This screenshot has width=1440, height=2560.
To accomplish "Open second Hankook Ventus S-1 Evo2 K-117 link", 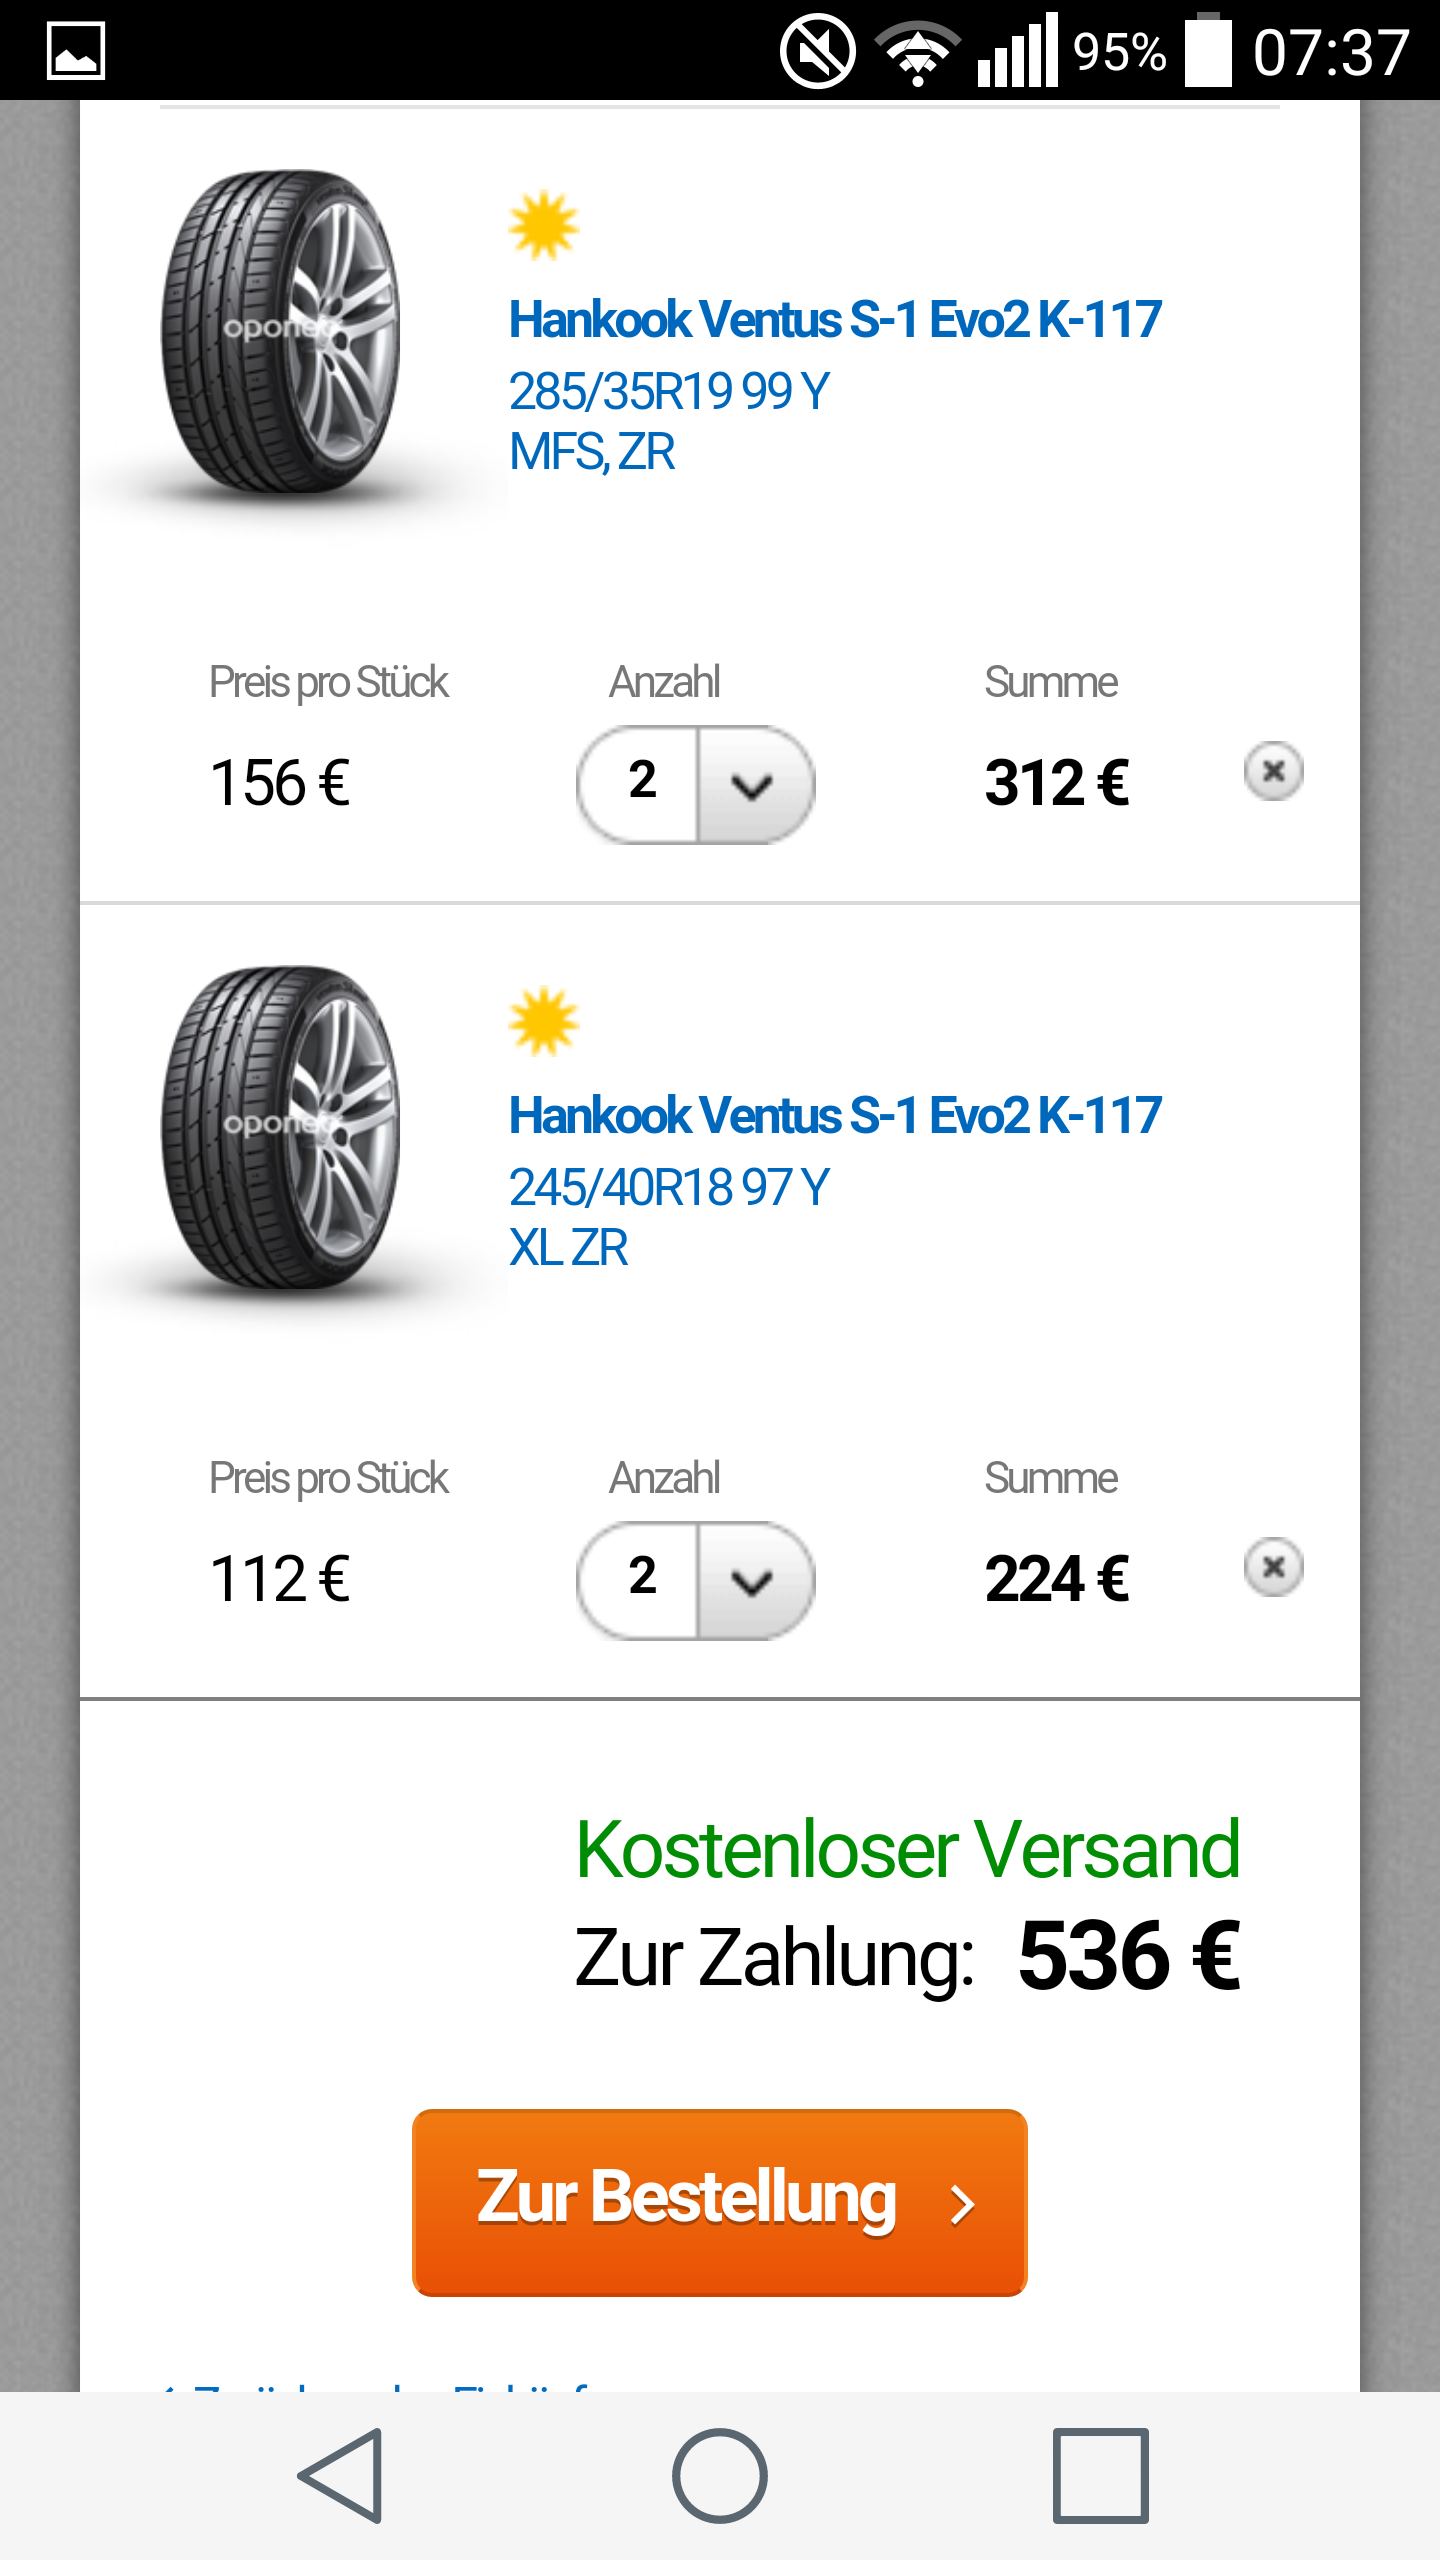I will click(x=835, y=1116).
